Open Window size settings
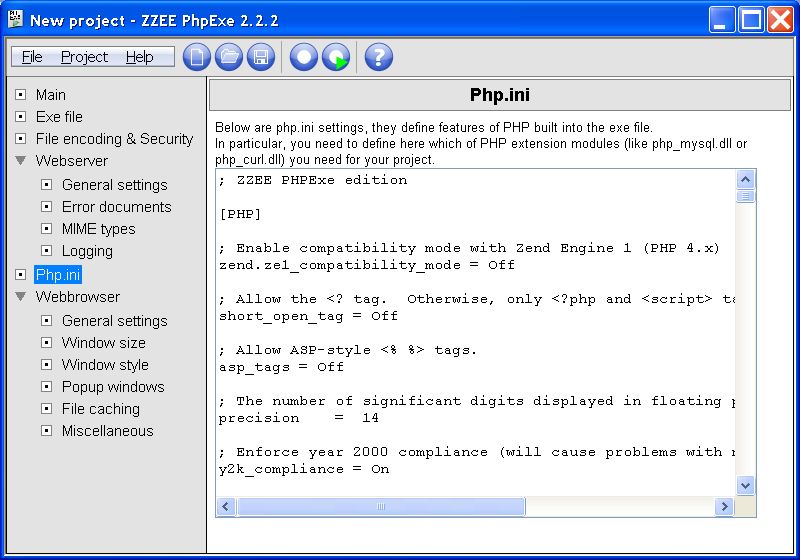 [x=104, y=343]
